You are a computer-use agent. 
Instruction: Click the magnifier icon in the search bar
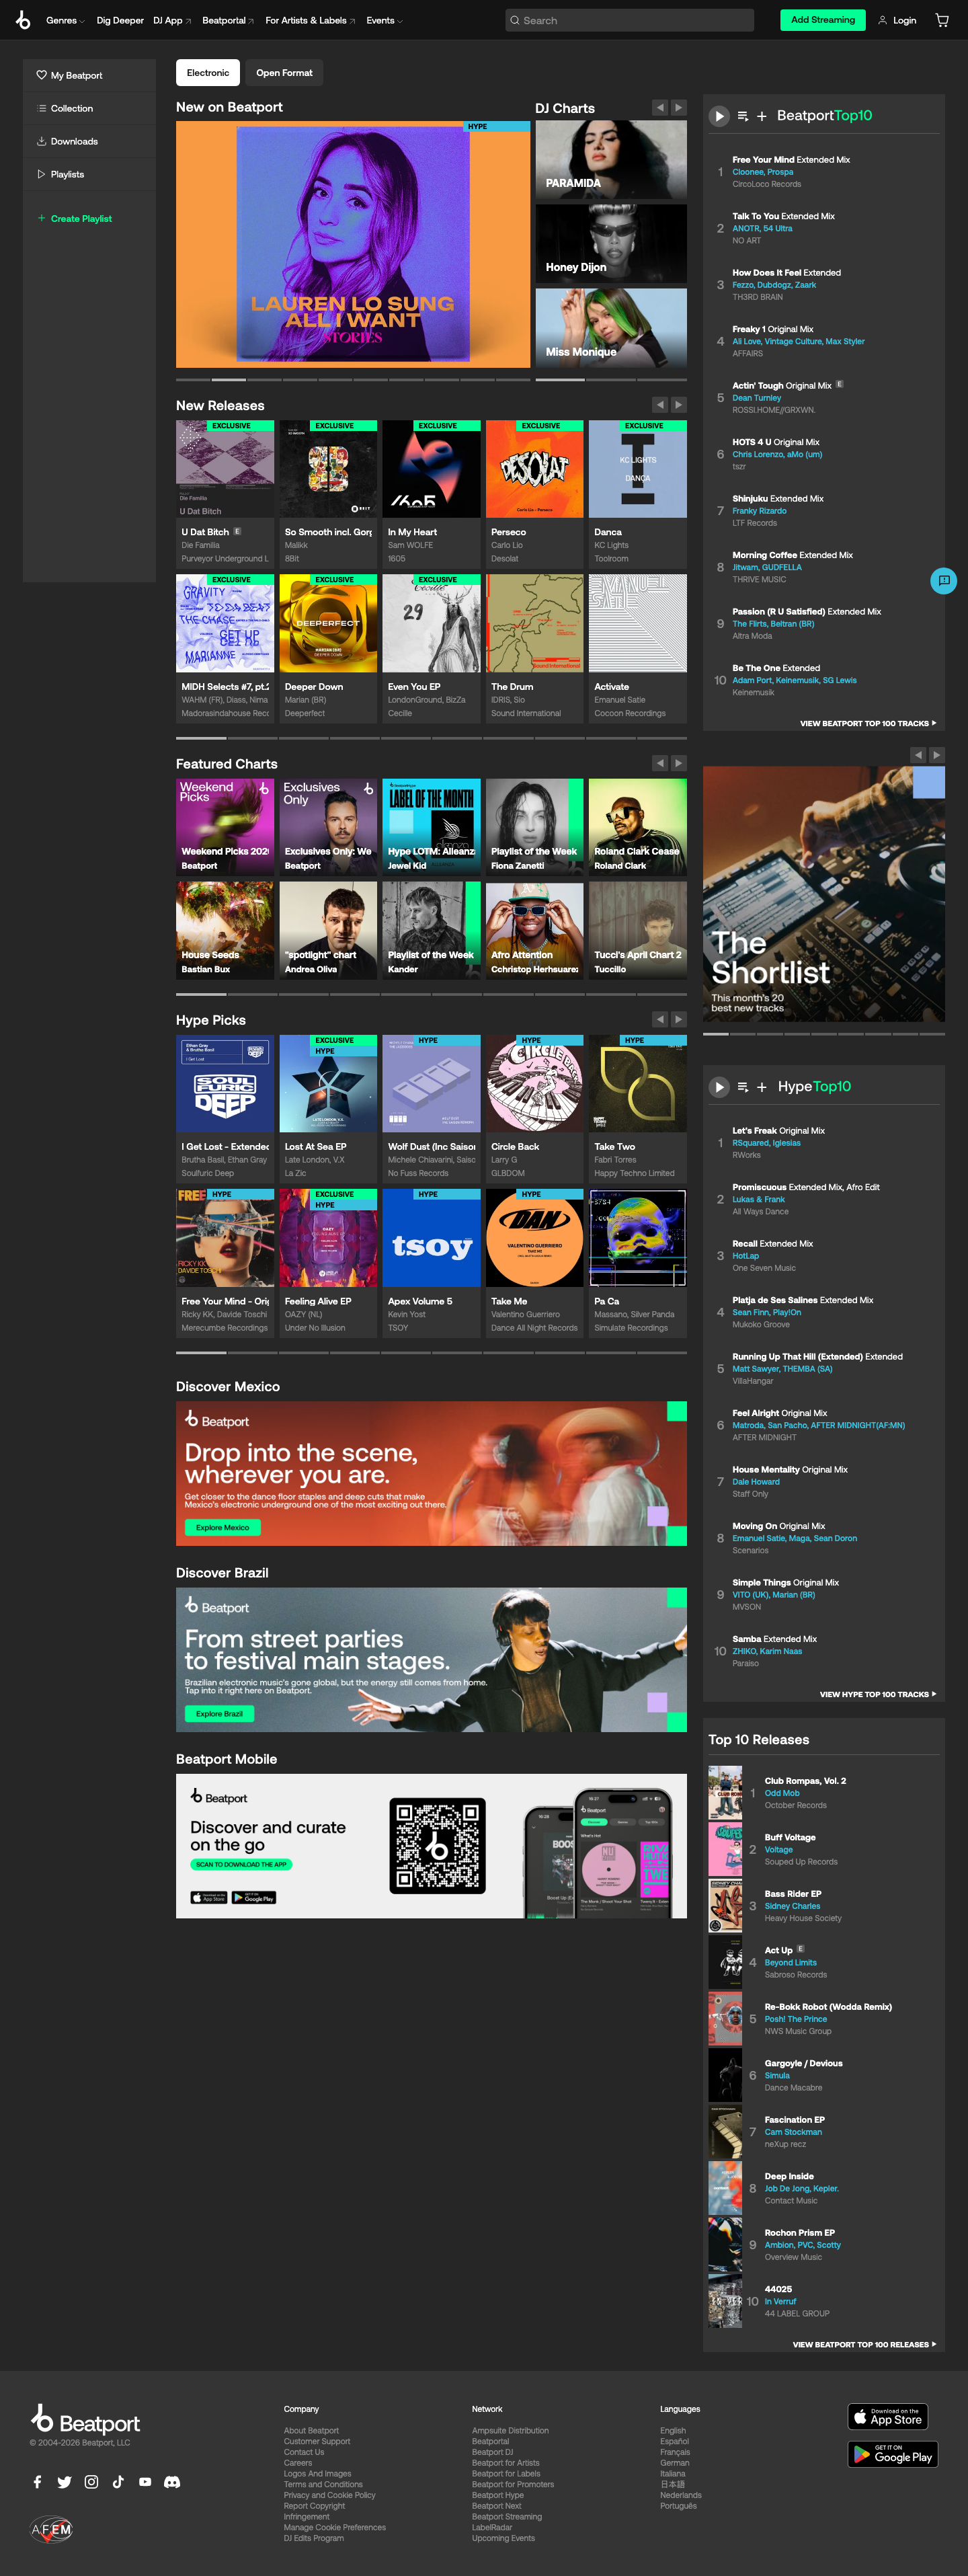click(515, 20)
